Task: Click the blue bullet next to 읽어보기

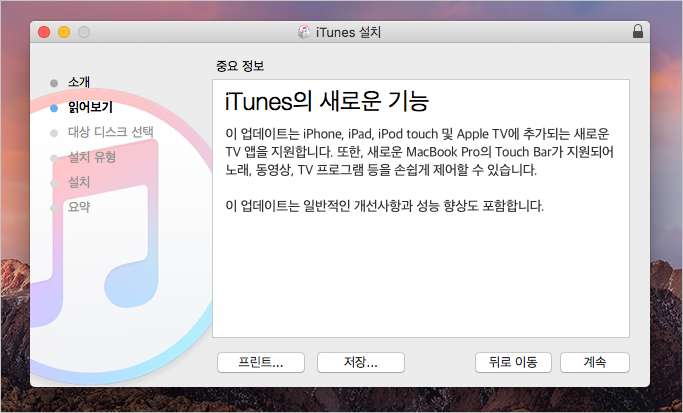Action: [x=54, y=108]
